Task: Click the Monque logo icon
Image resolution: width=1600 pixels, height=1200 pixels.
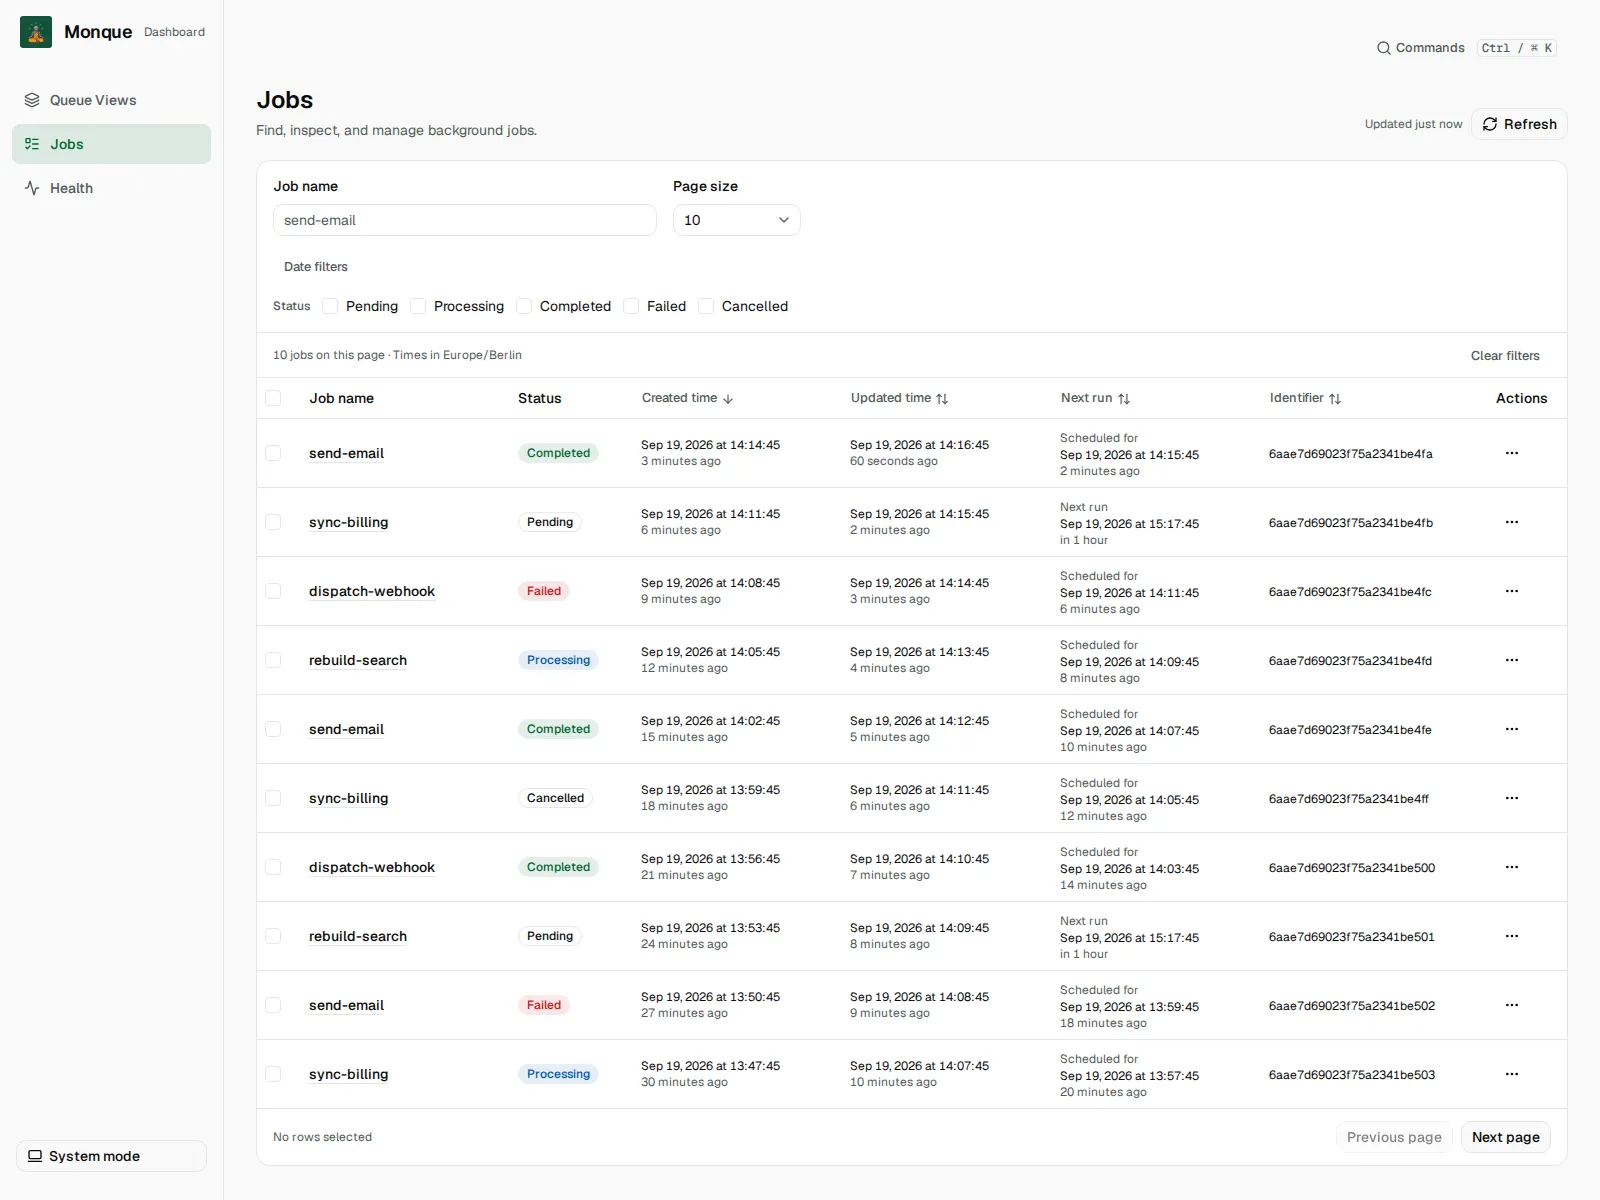Action: point(36,32)
